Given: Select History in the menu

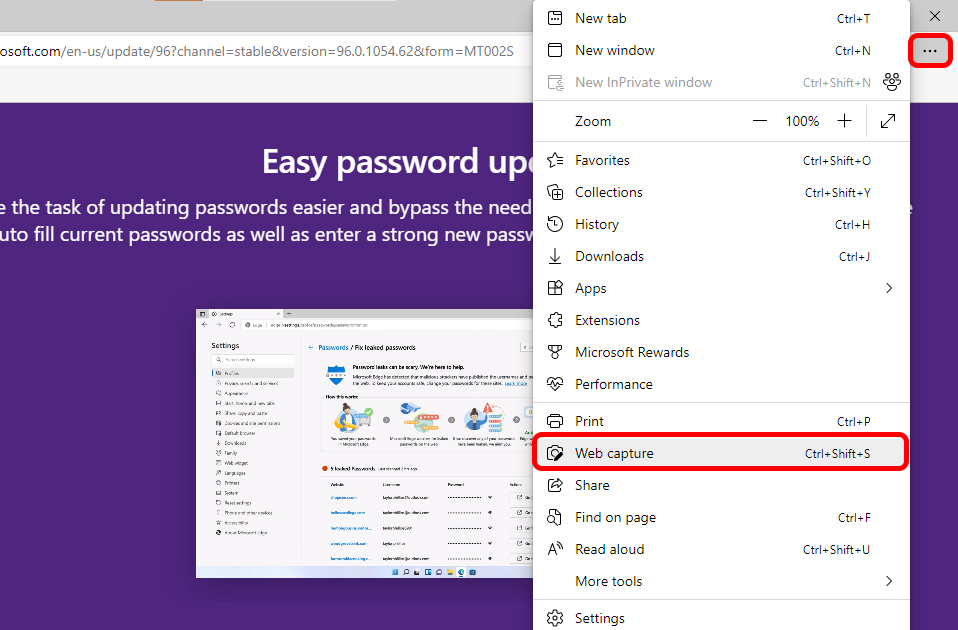Looking at the screenshot, I should point(721,224).
